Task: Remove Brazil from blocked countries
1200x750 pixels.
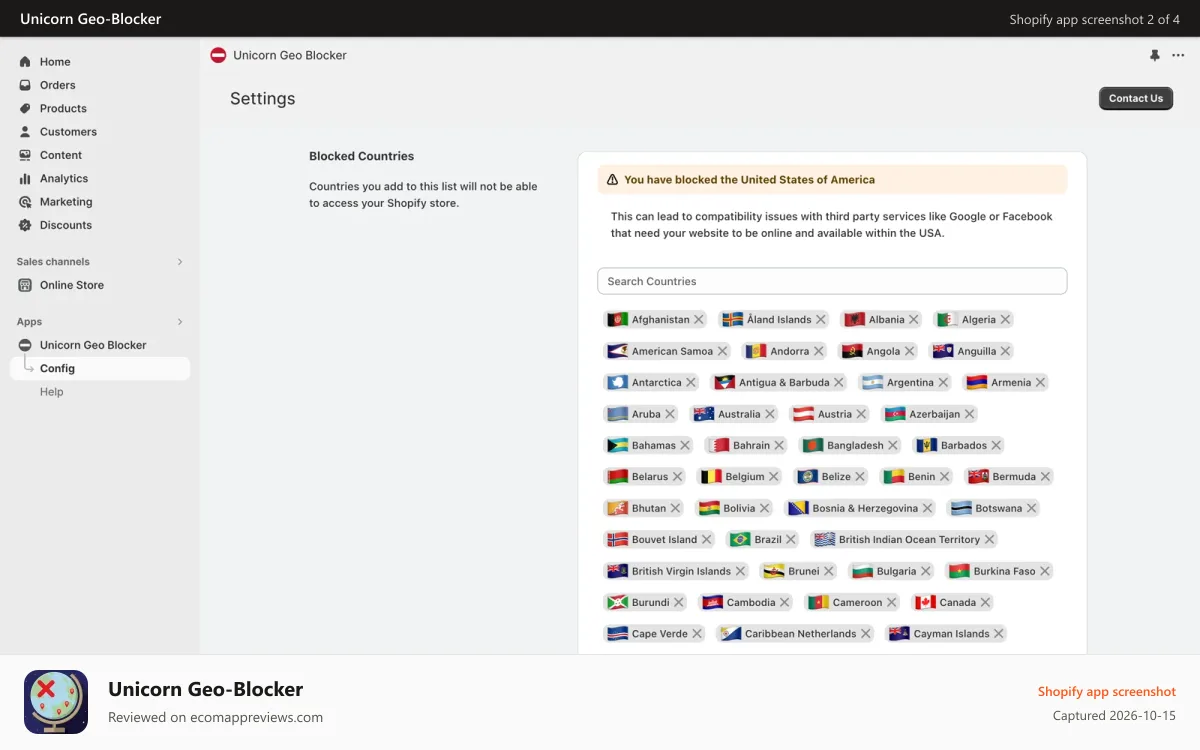Action: [791, 539]
